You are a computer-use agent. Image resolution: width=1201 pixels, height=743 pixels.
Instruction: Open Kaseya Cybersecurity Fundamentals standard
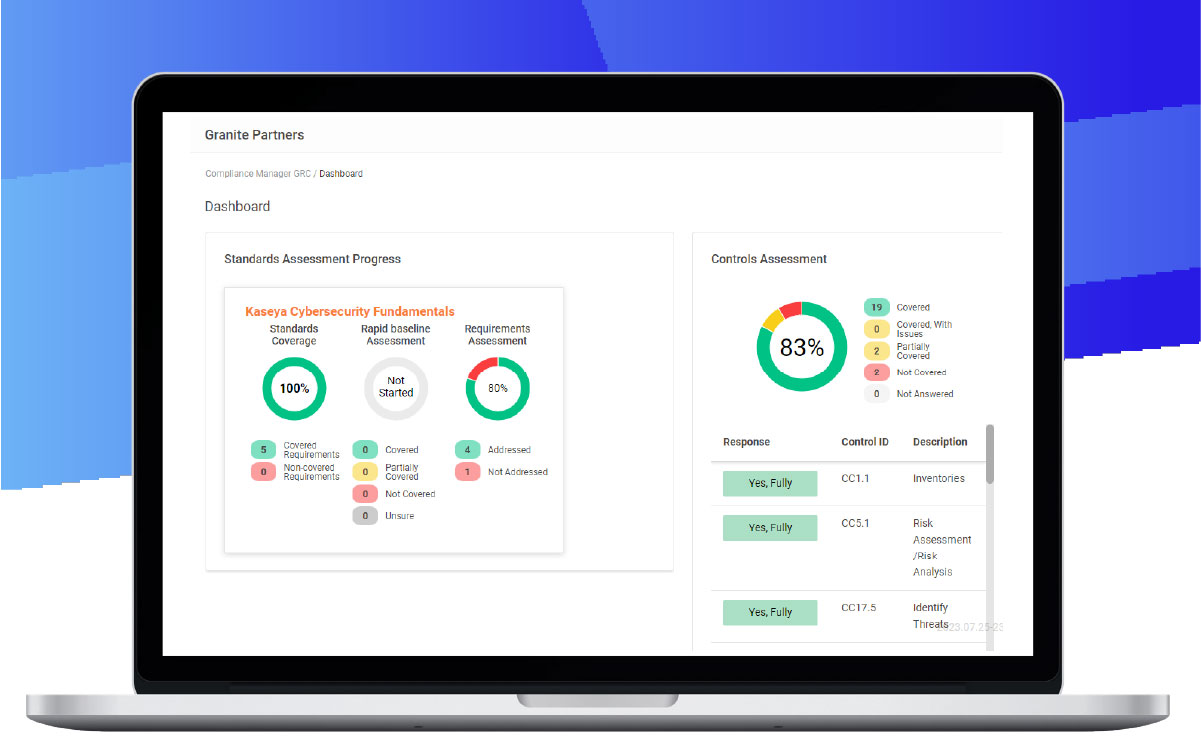[x=349, y=312]
